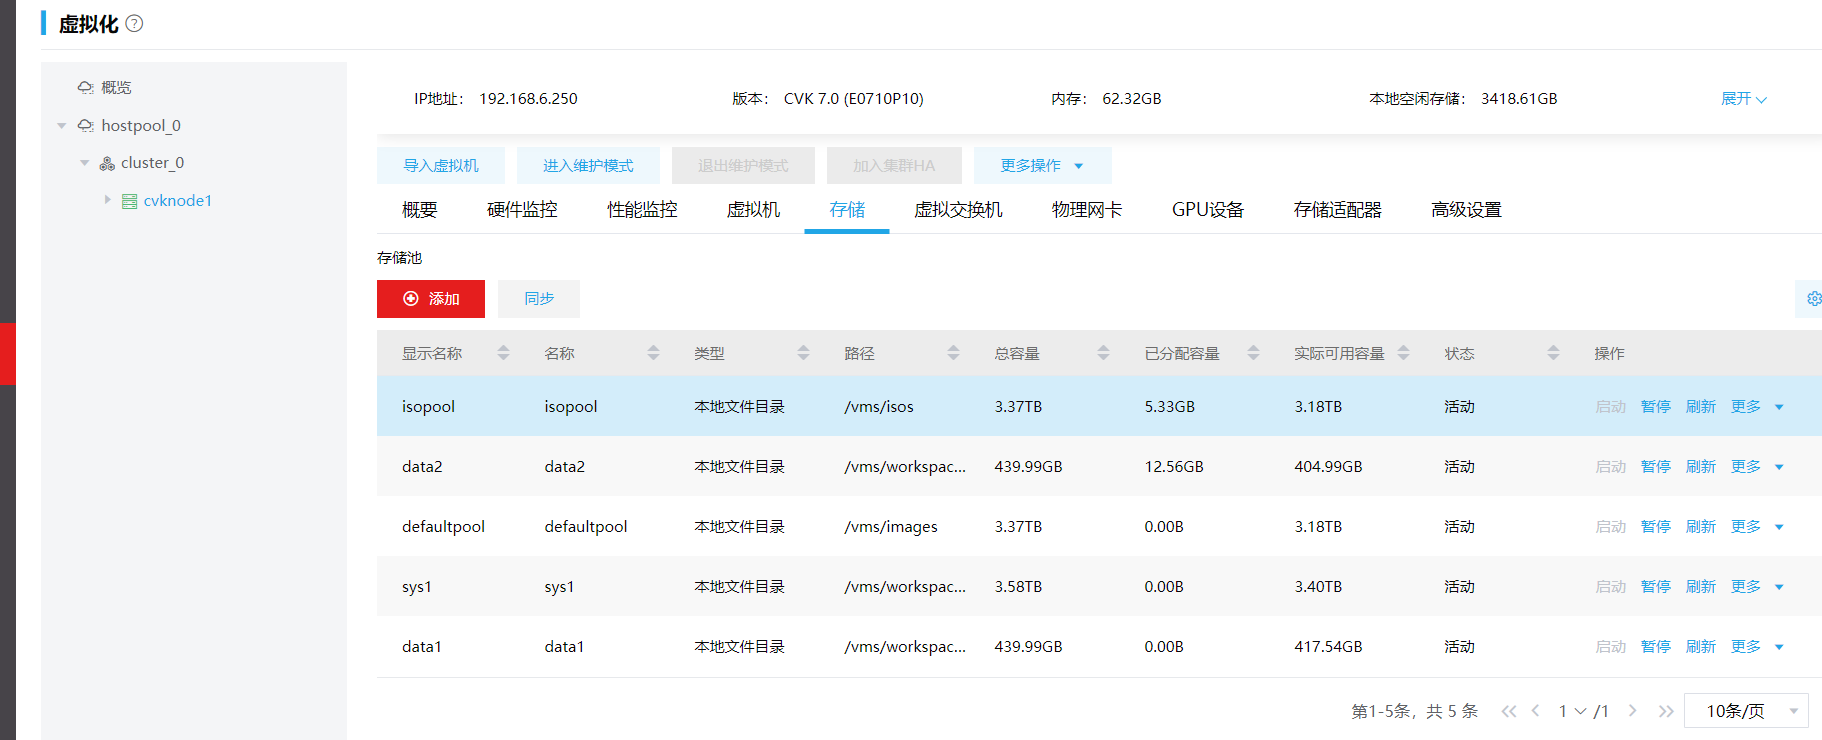Click the 同步 sync button
The image size is (1822, 740).
point(539,299)
